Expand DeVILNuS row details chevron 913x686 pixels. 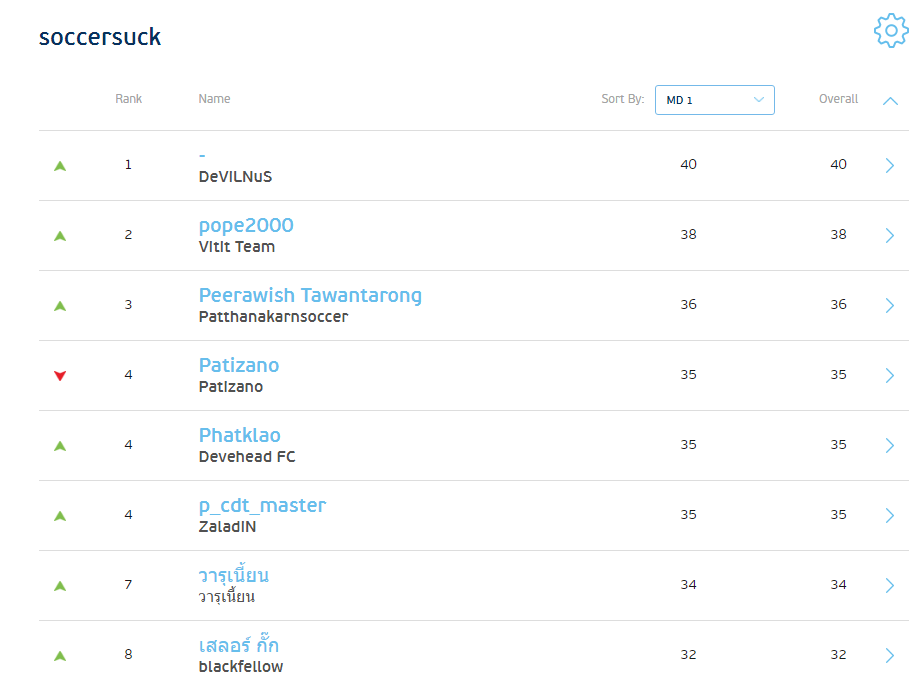tap(890, 166)
